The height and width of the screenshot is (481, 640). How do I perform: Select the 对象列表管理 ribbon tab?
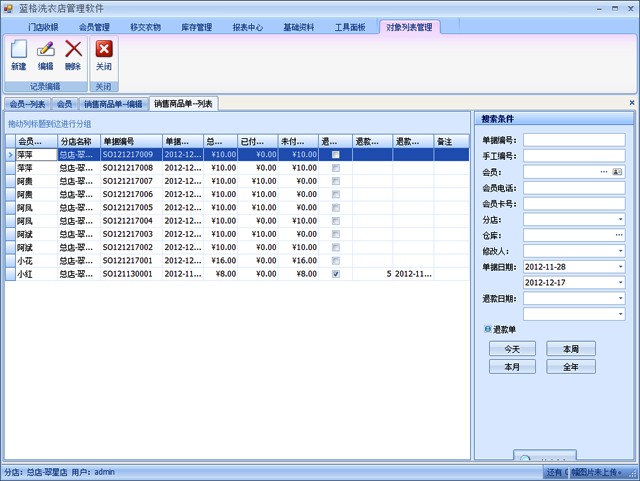[x=409, y=27]
